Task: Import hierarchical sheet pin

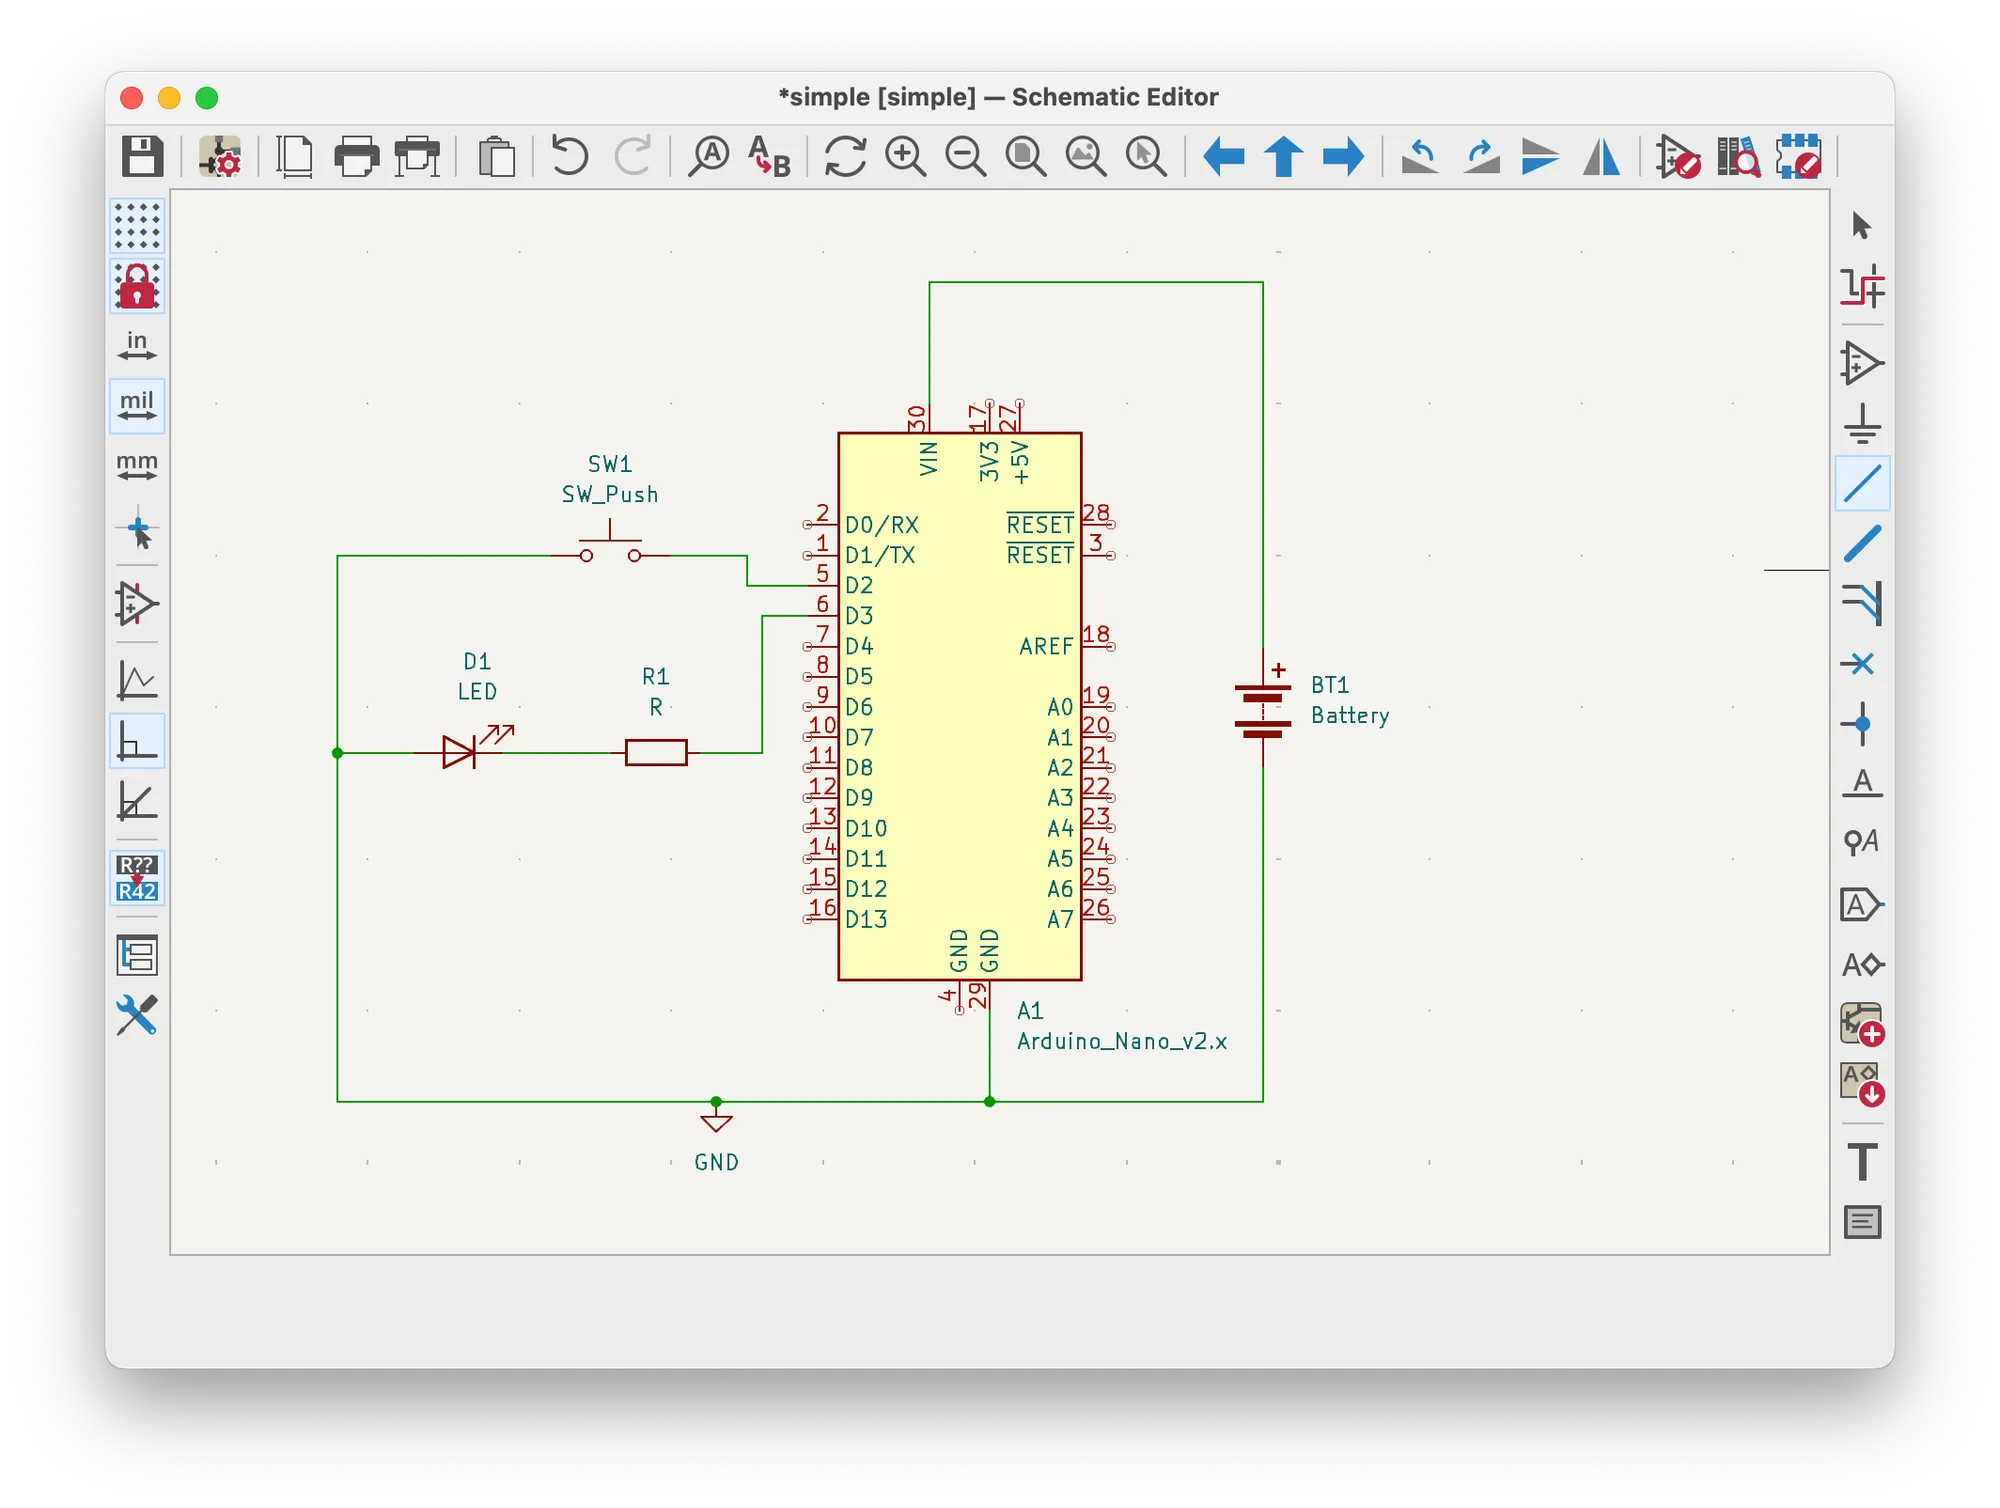Action: (1861, 1084)
